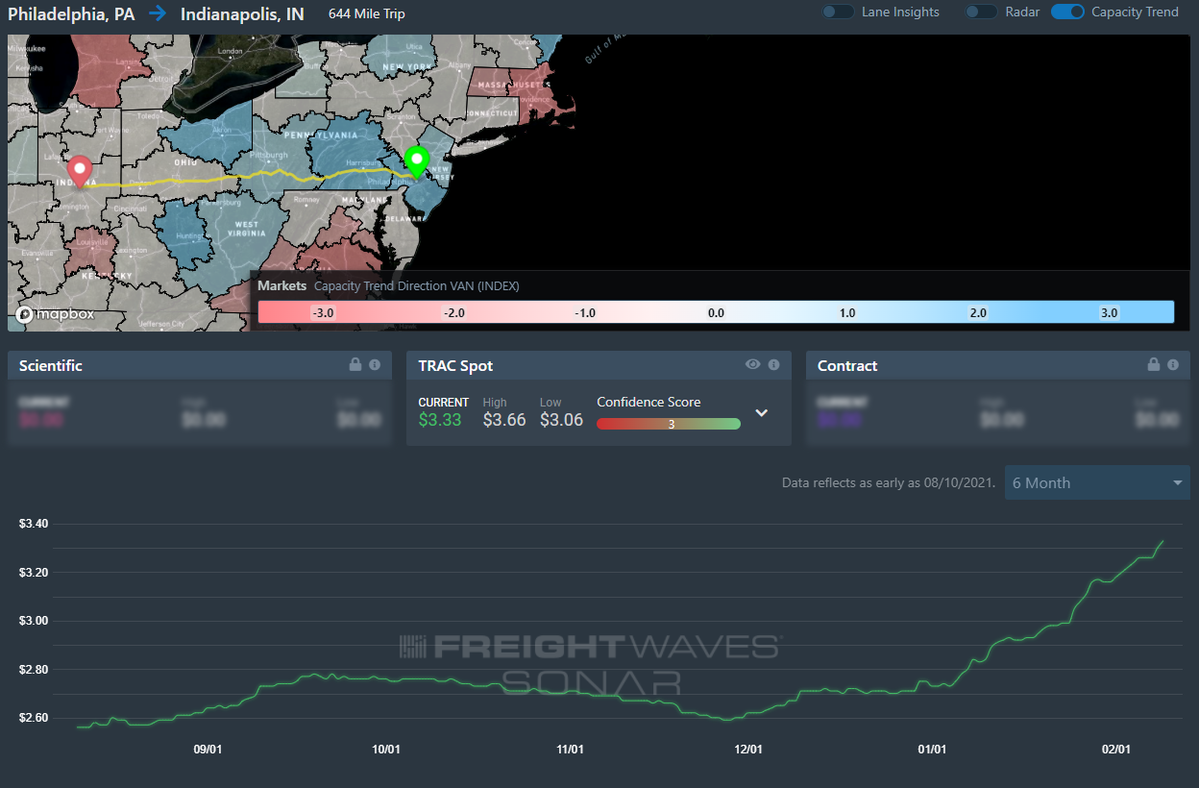Click the blue route direction arrow
The width and height of the screenshot is (1199, 788).
158,14
